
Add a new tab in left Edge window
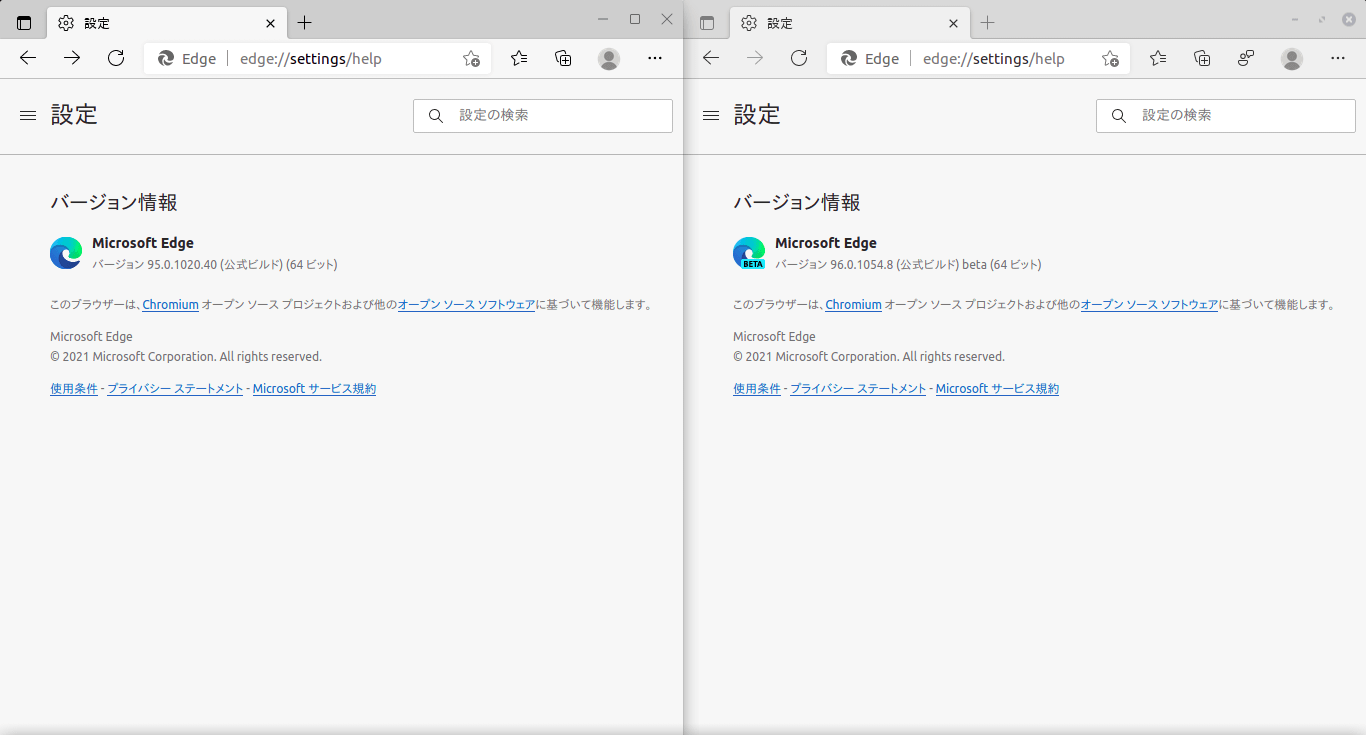click(305, 23)
